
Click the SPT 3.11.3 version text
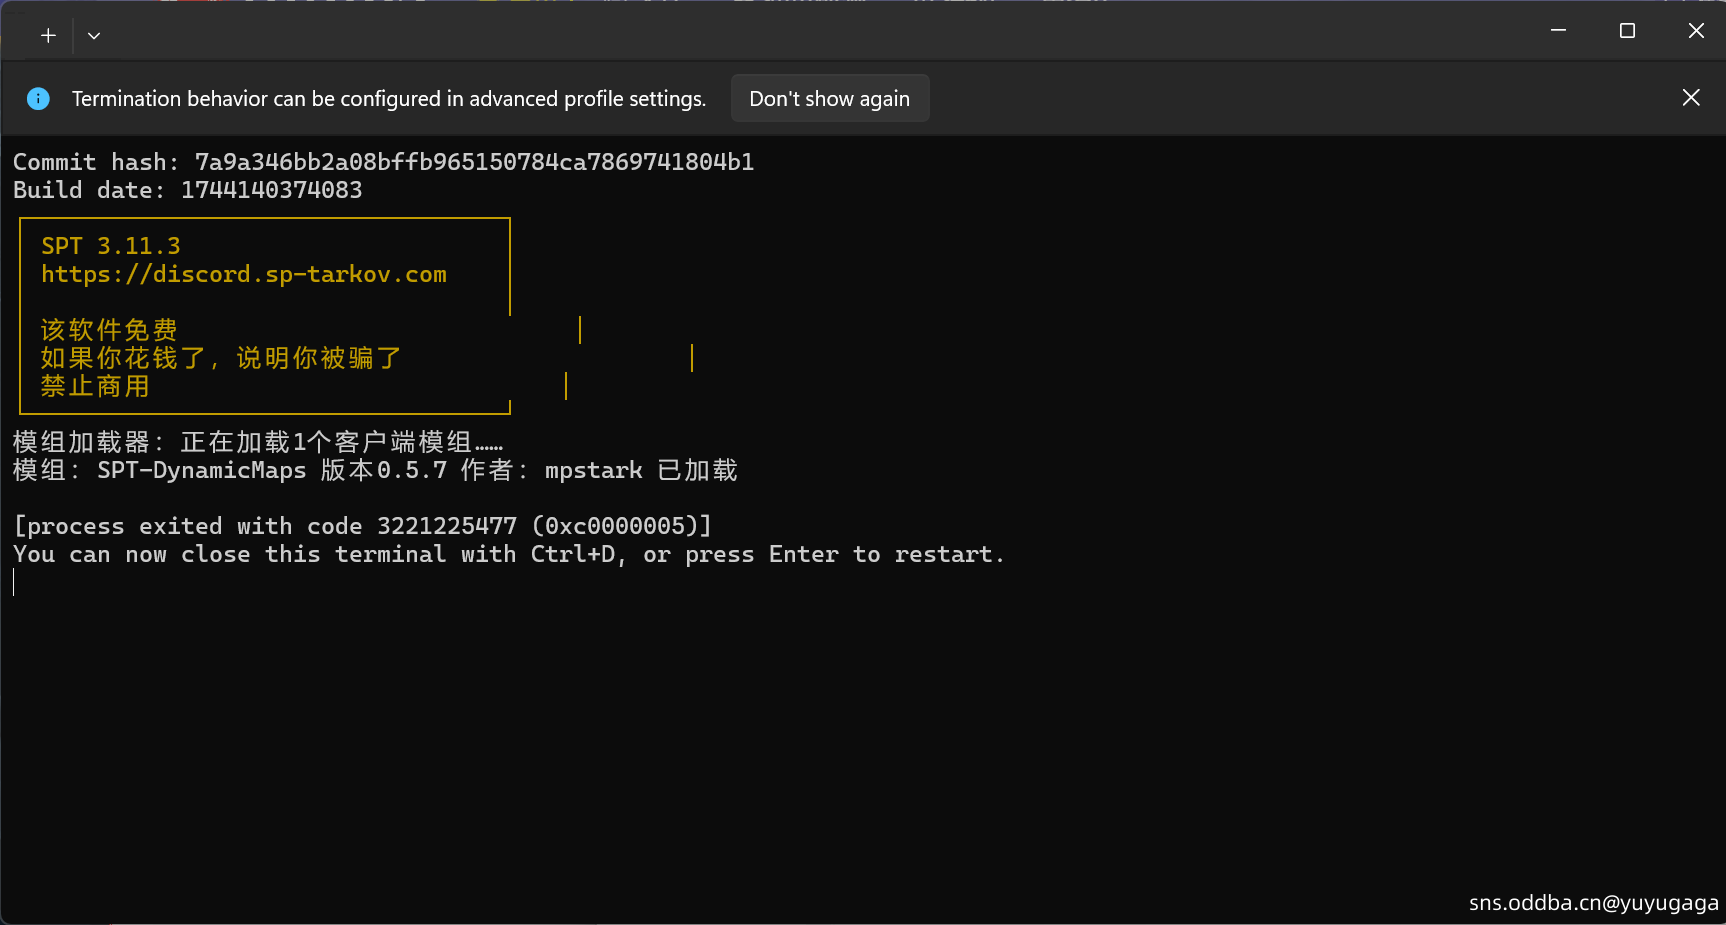tap(111, 246)
